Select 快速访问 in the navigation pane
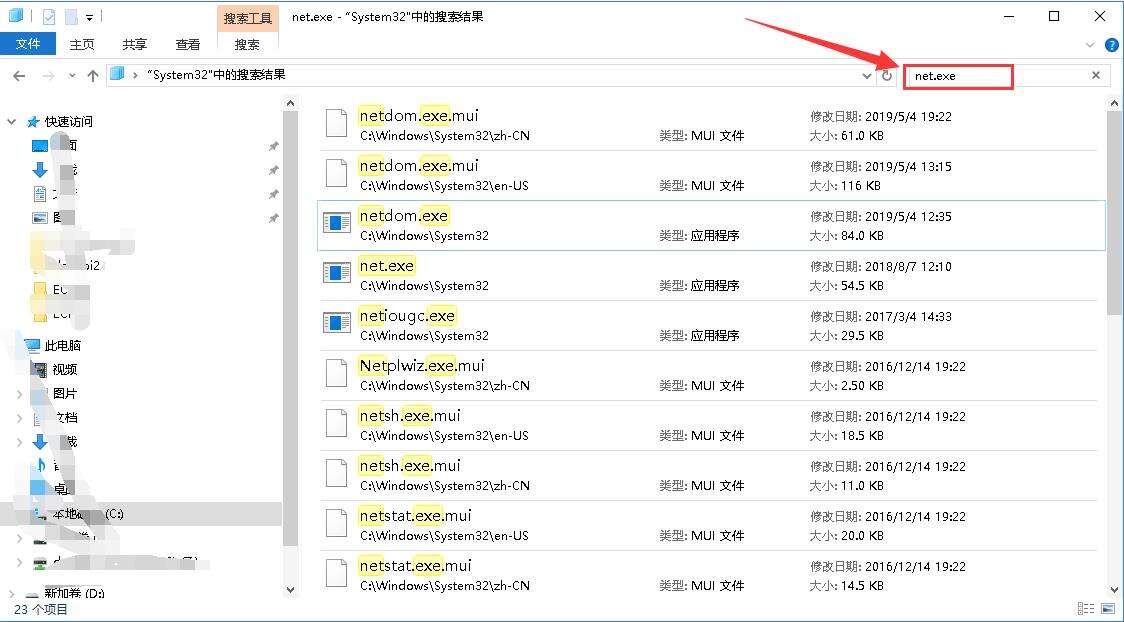Screen dimensions: 1124x622 point(69,122)
